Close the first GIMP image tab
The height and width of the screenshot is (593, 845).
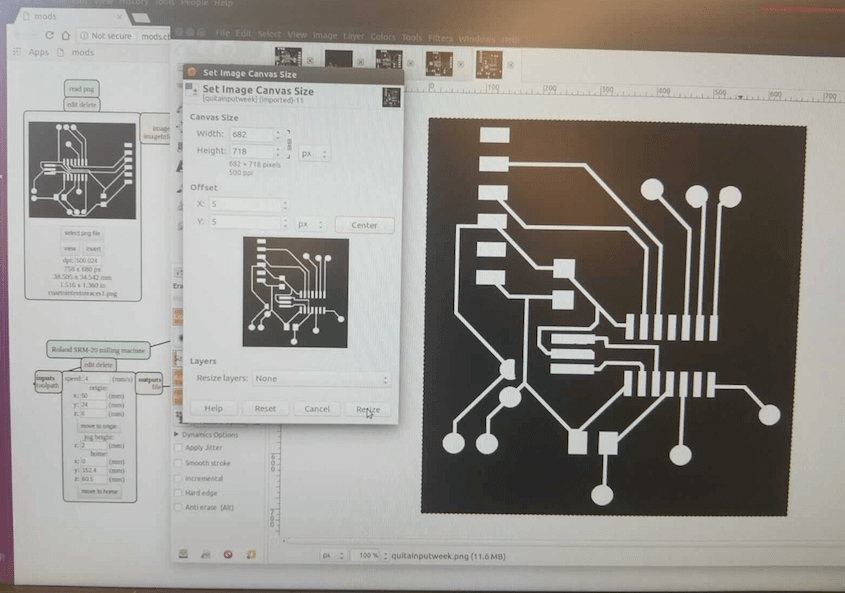click(x=310, y=61)
